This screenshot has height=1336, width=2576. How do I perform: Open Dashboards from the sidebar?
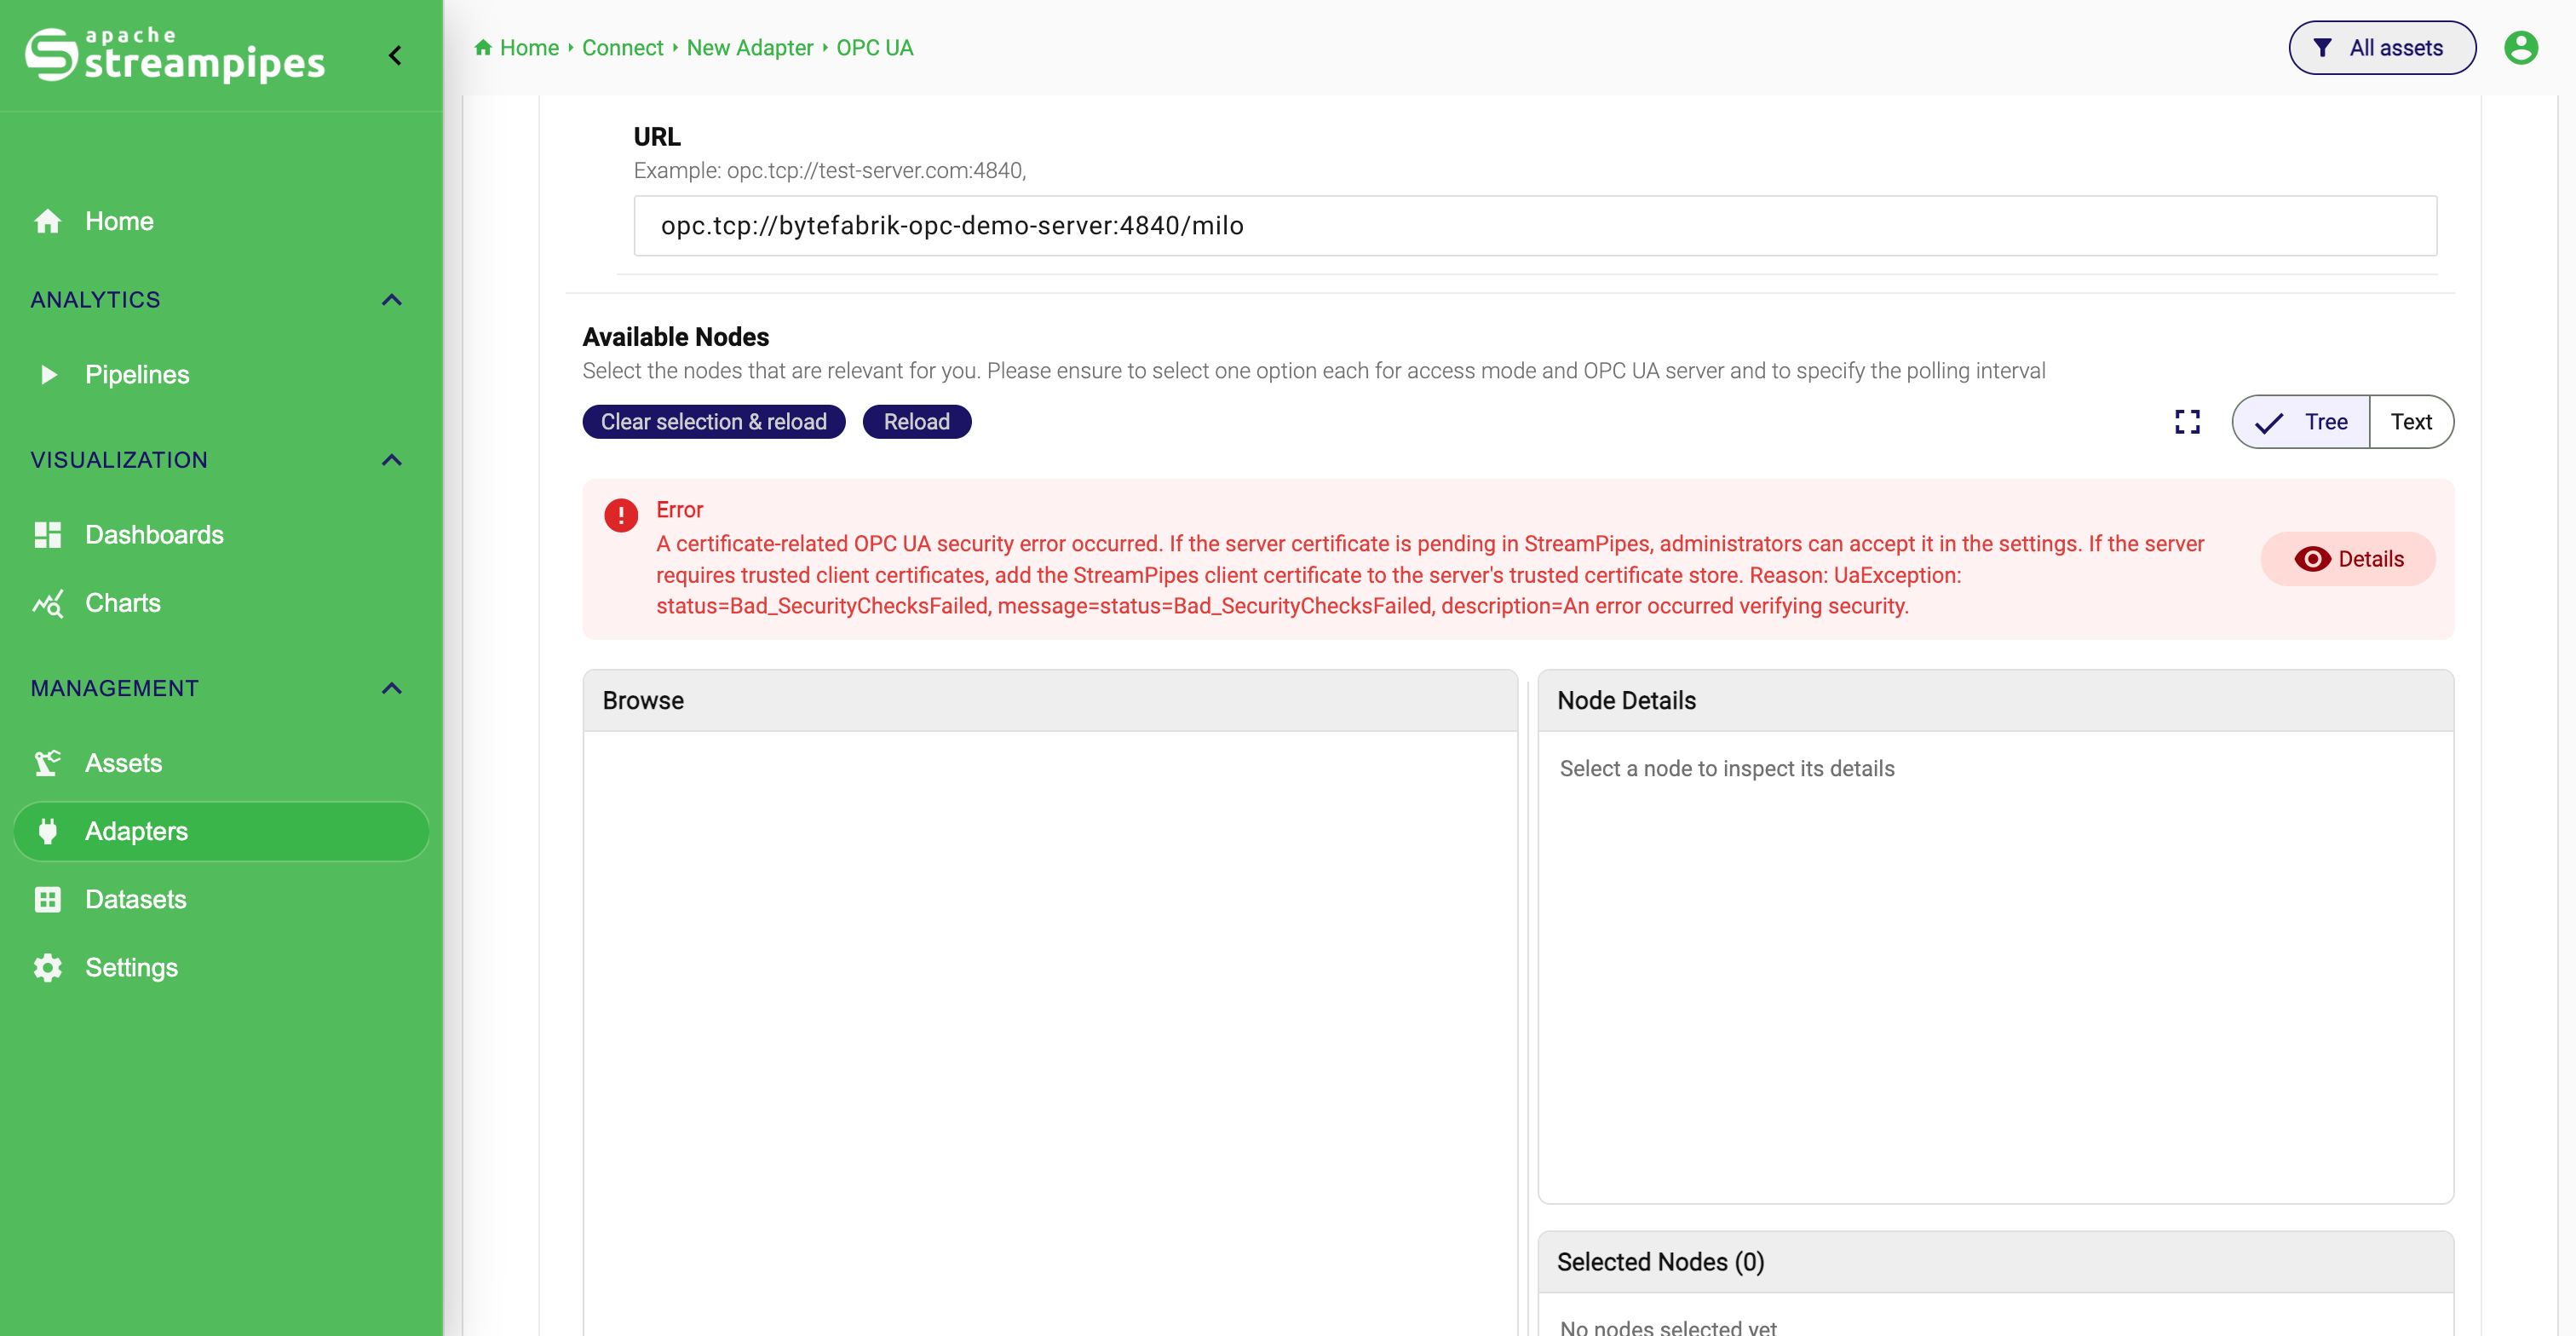222,535
